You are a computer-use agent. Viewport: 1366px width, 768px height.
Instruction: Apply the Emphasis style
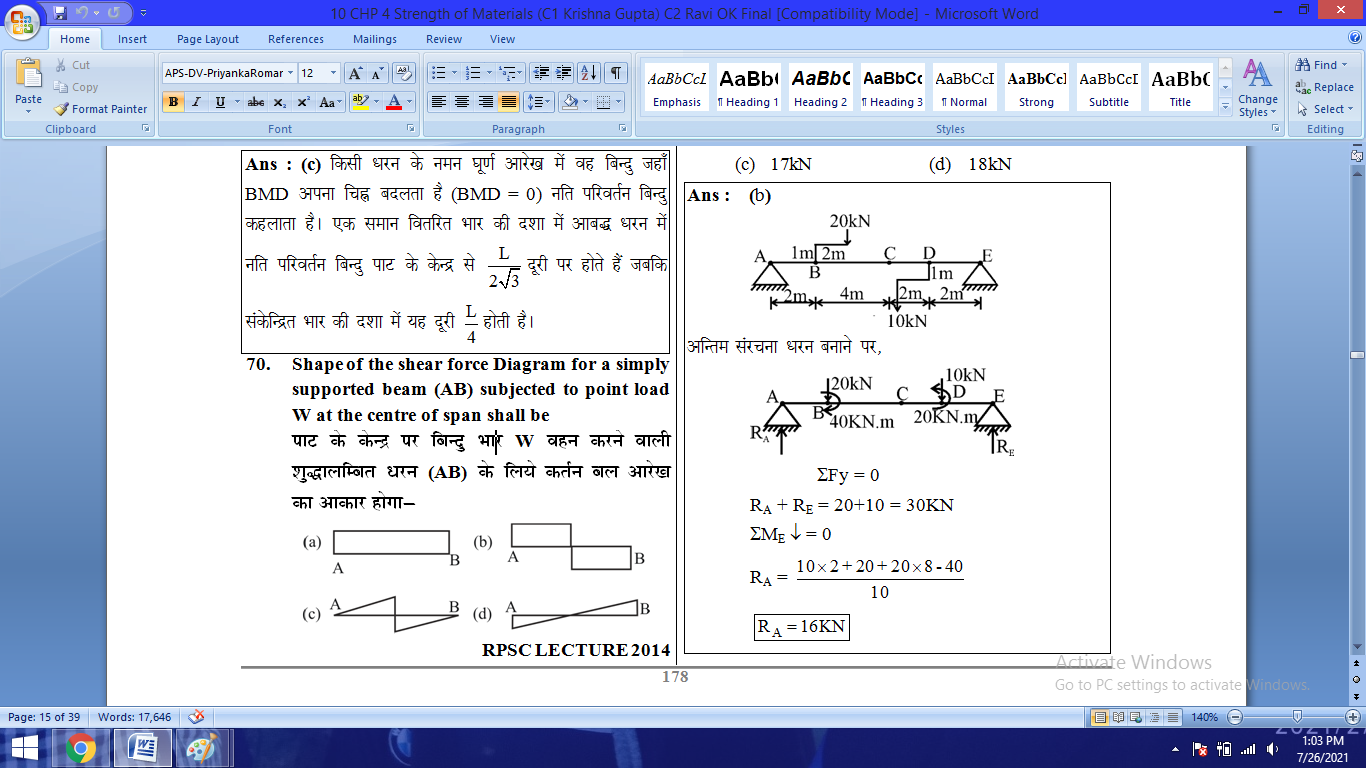point(677,87)
